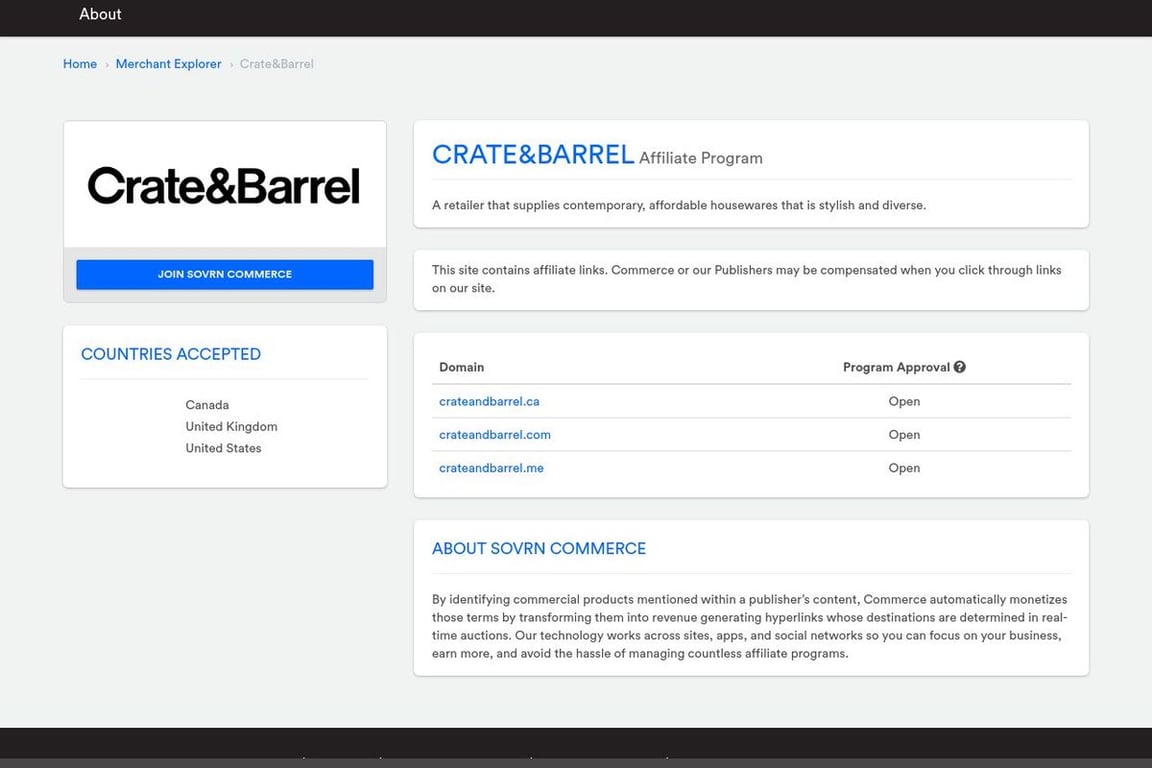Click Open status for crateandbarrel.ca
Image resolution: width=1152 pixels, height=768 pixels.
pyautogui.click(x=904, y=401)
